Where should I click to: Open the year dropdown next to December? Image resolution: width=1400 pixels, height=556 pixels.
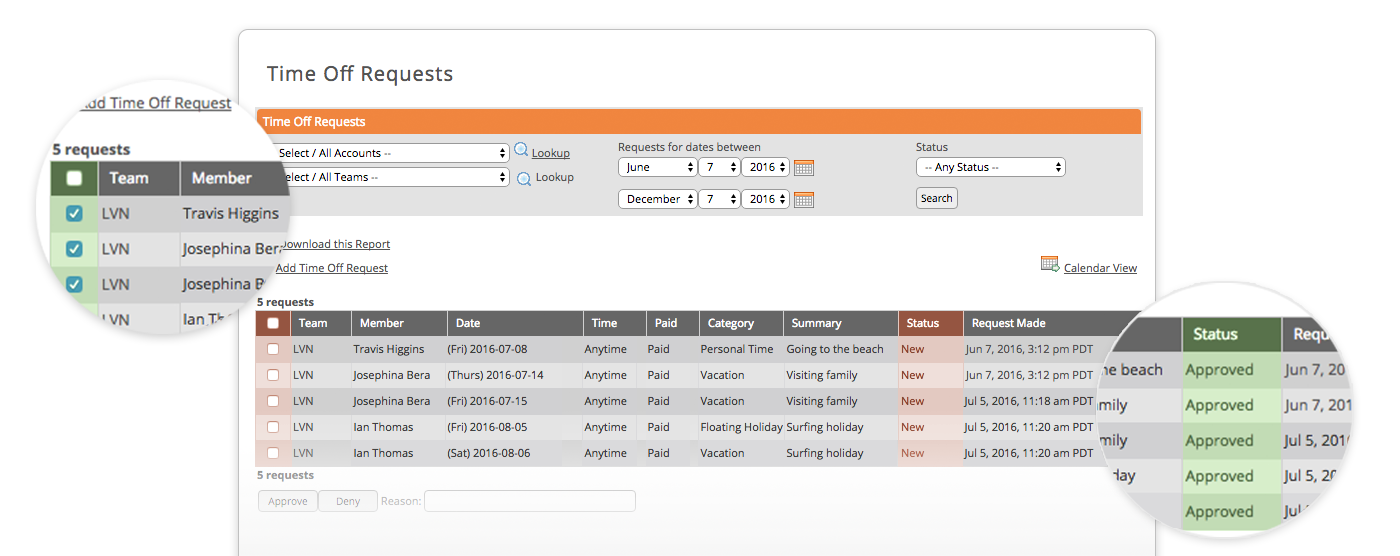coord(766,199)
